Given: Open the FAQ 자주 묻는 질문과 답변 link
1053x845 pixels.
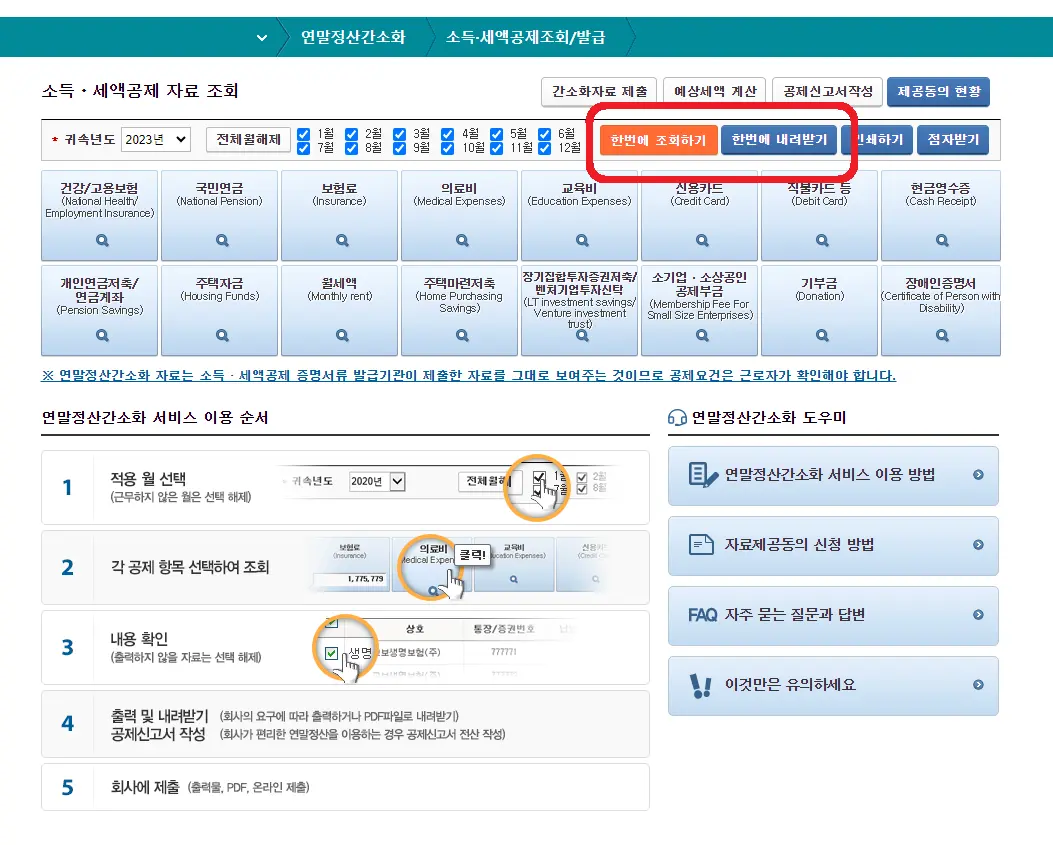Looking at the screenshot, I should (833, 616).
